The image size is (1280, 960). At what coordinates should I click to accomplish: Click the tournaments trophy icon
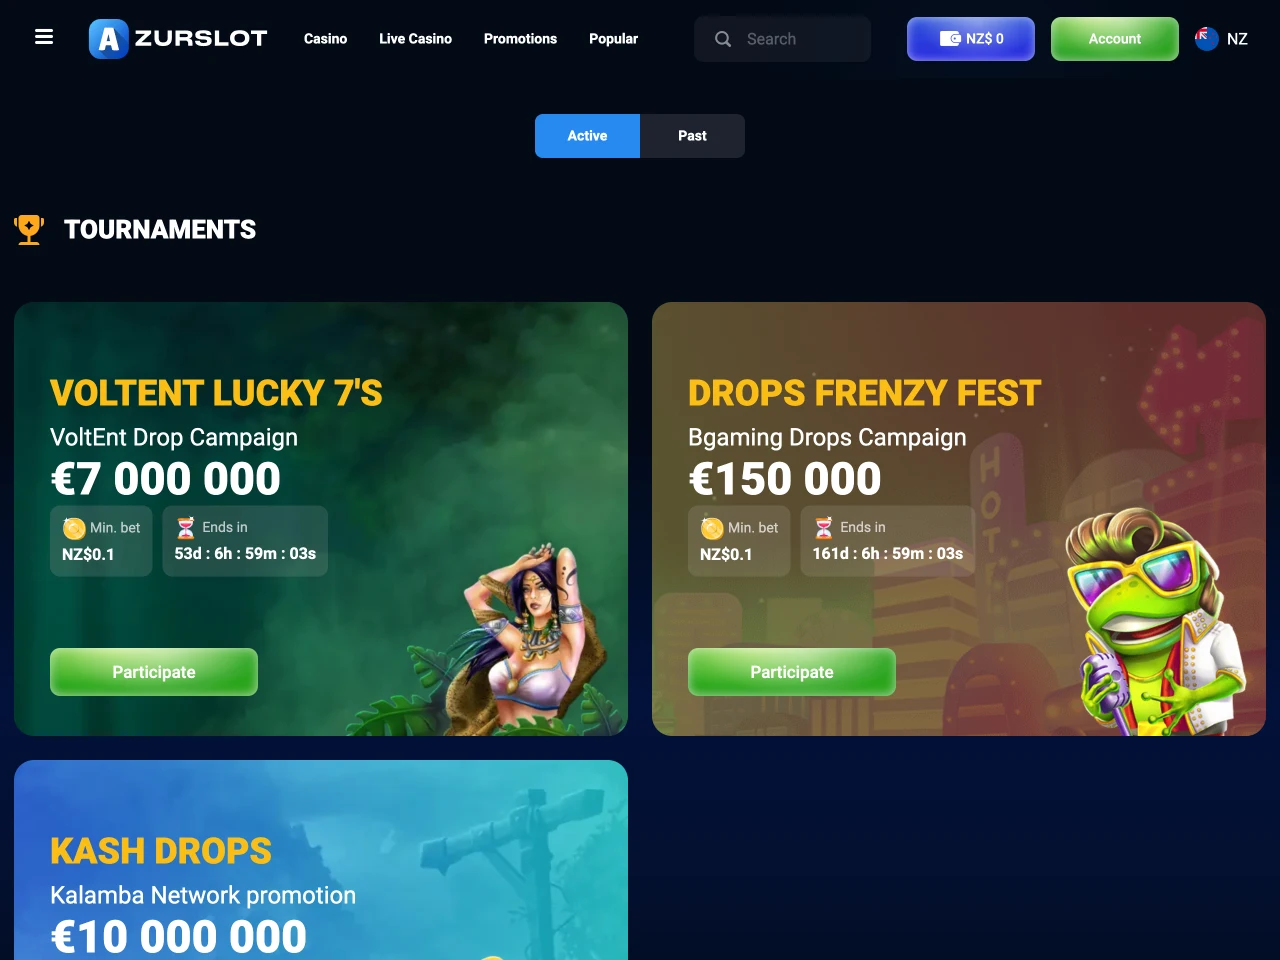coord(29,230)
